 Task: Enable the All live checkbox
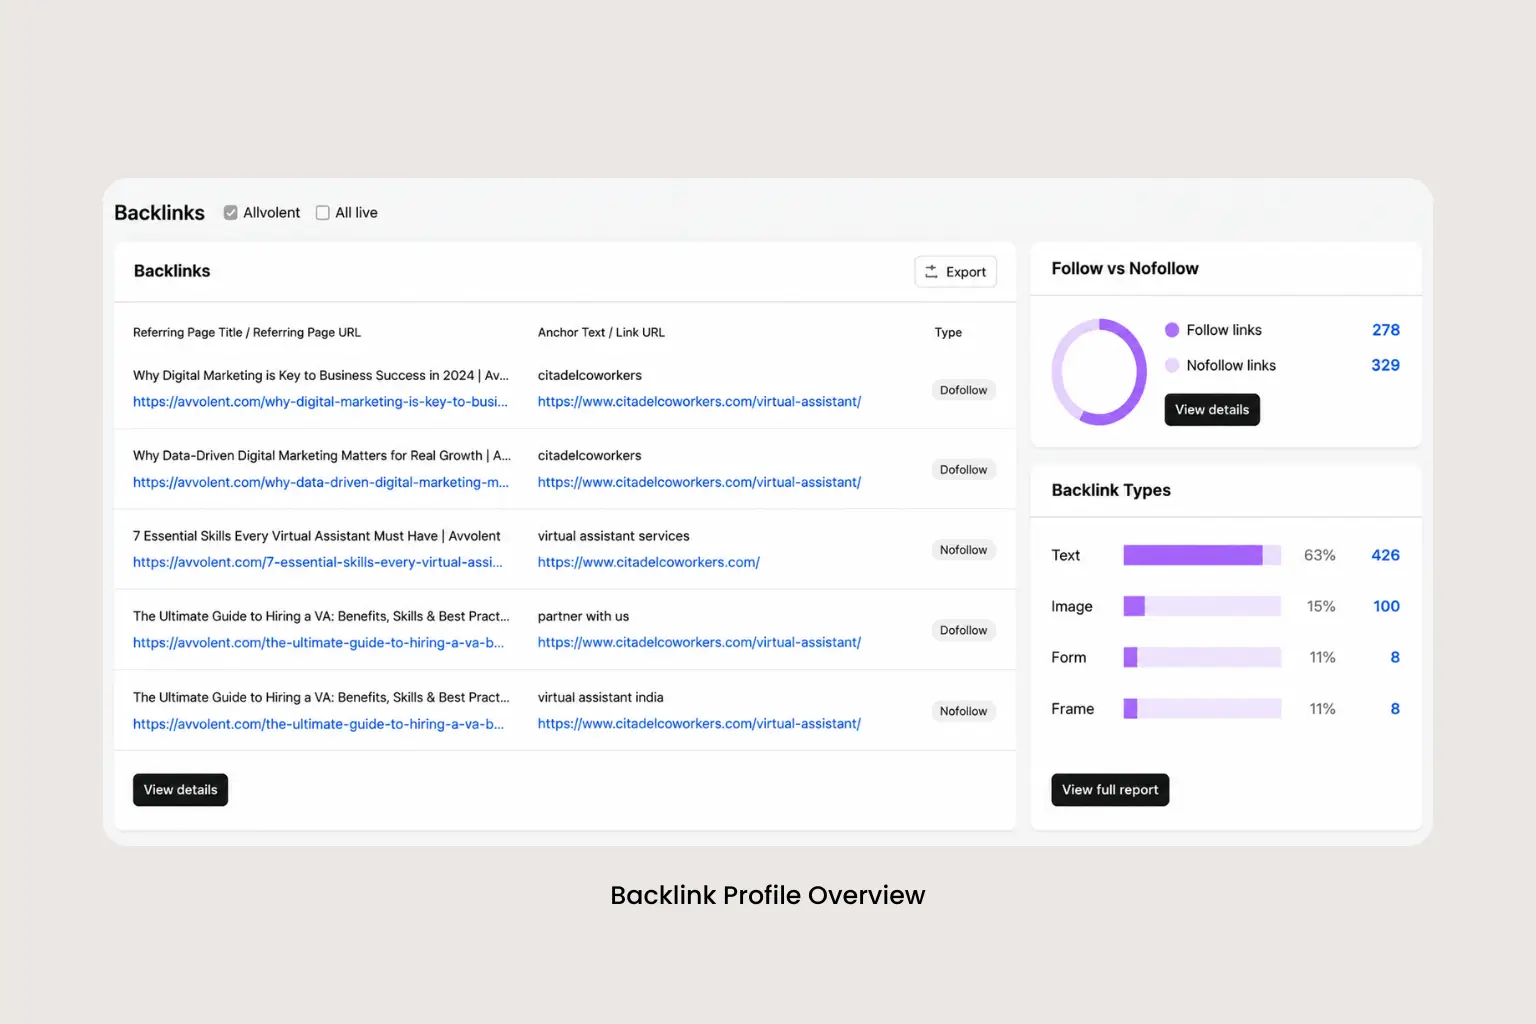pos(322,213)
